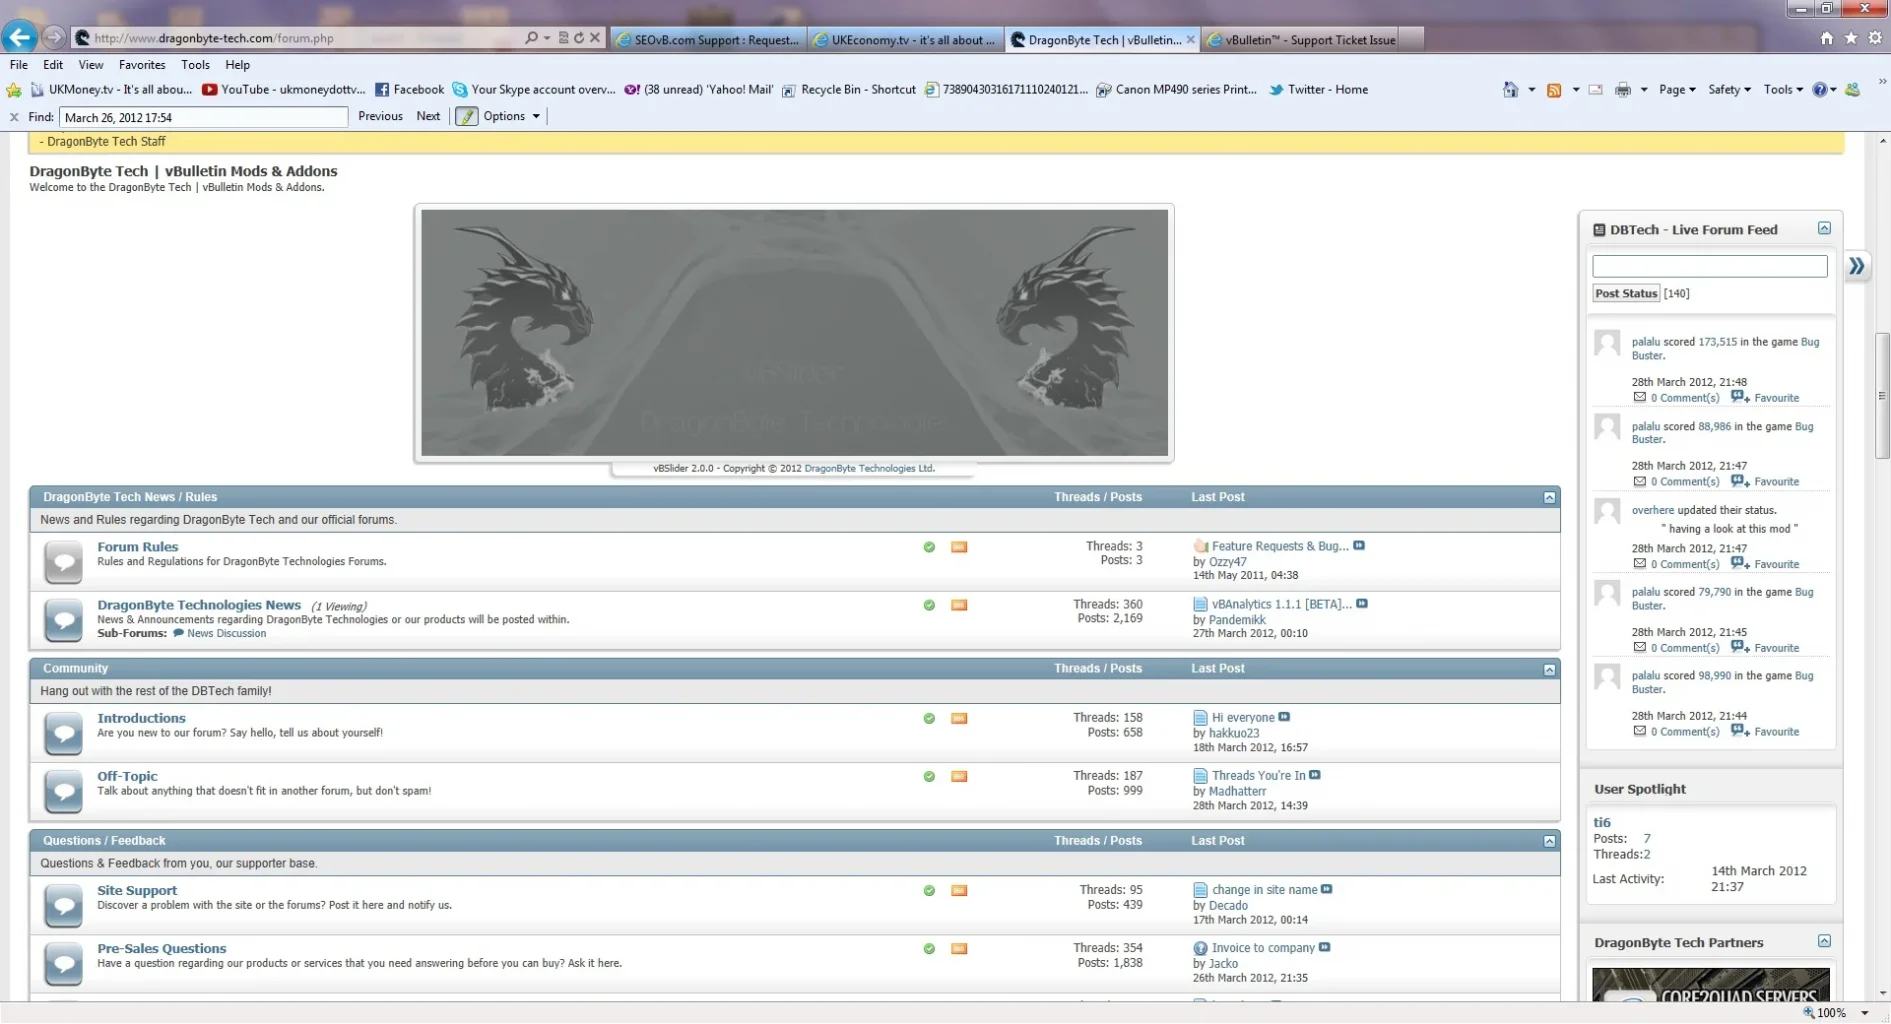The image size is (1891, 1024).
Task: Open Find bar Options dropdown
Action: click(512, 117)
